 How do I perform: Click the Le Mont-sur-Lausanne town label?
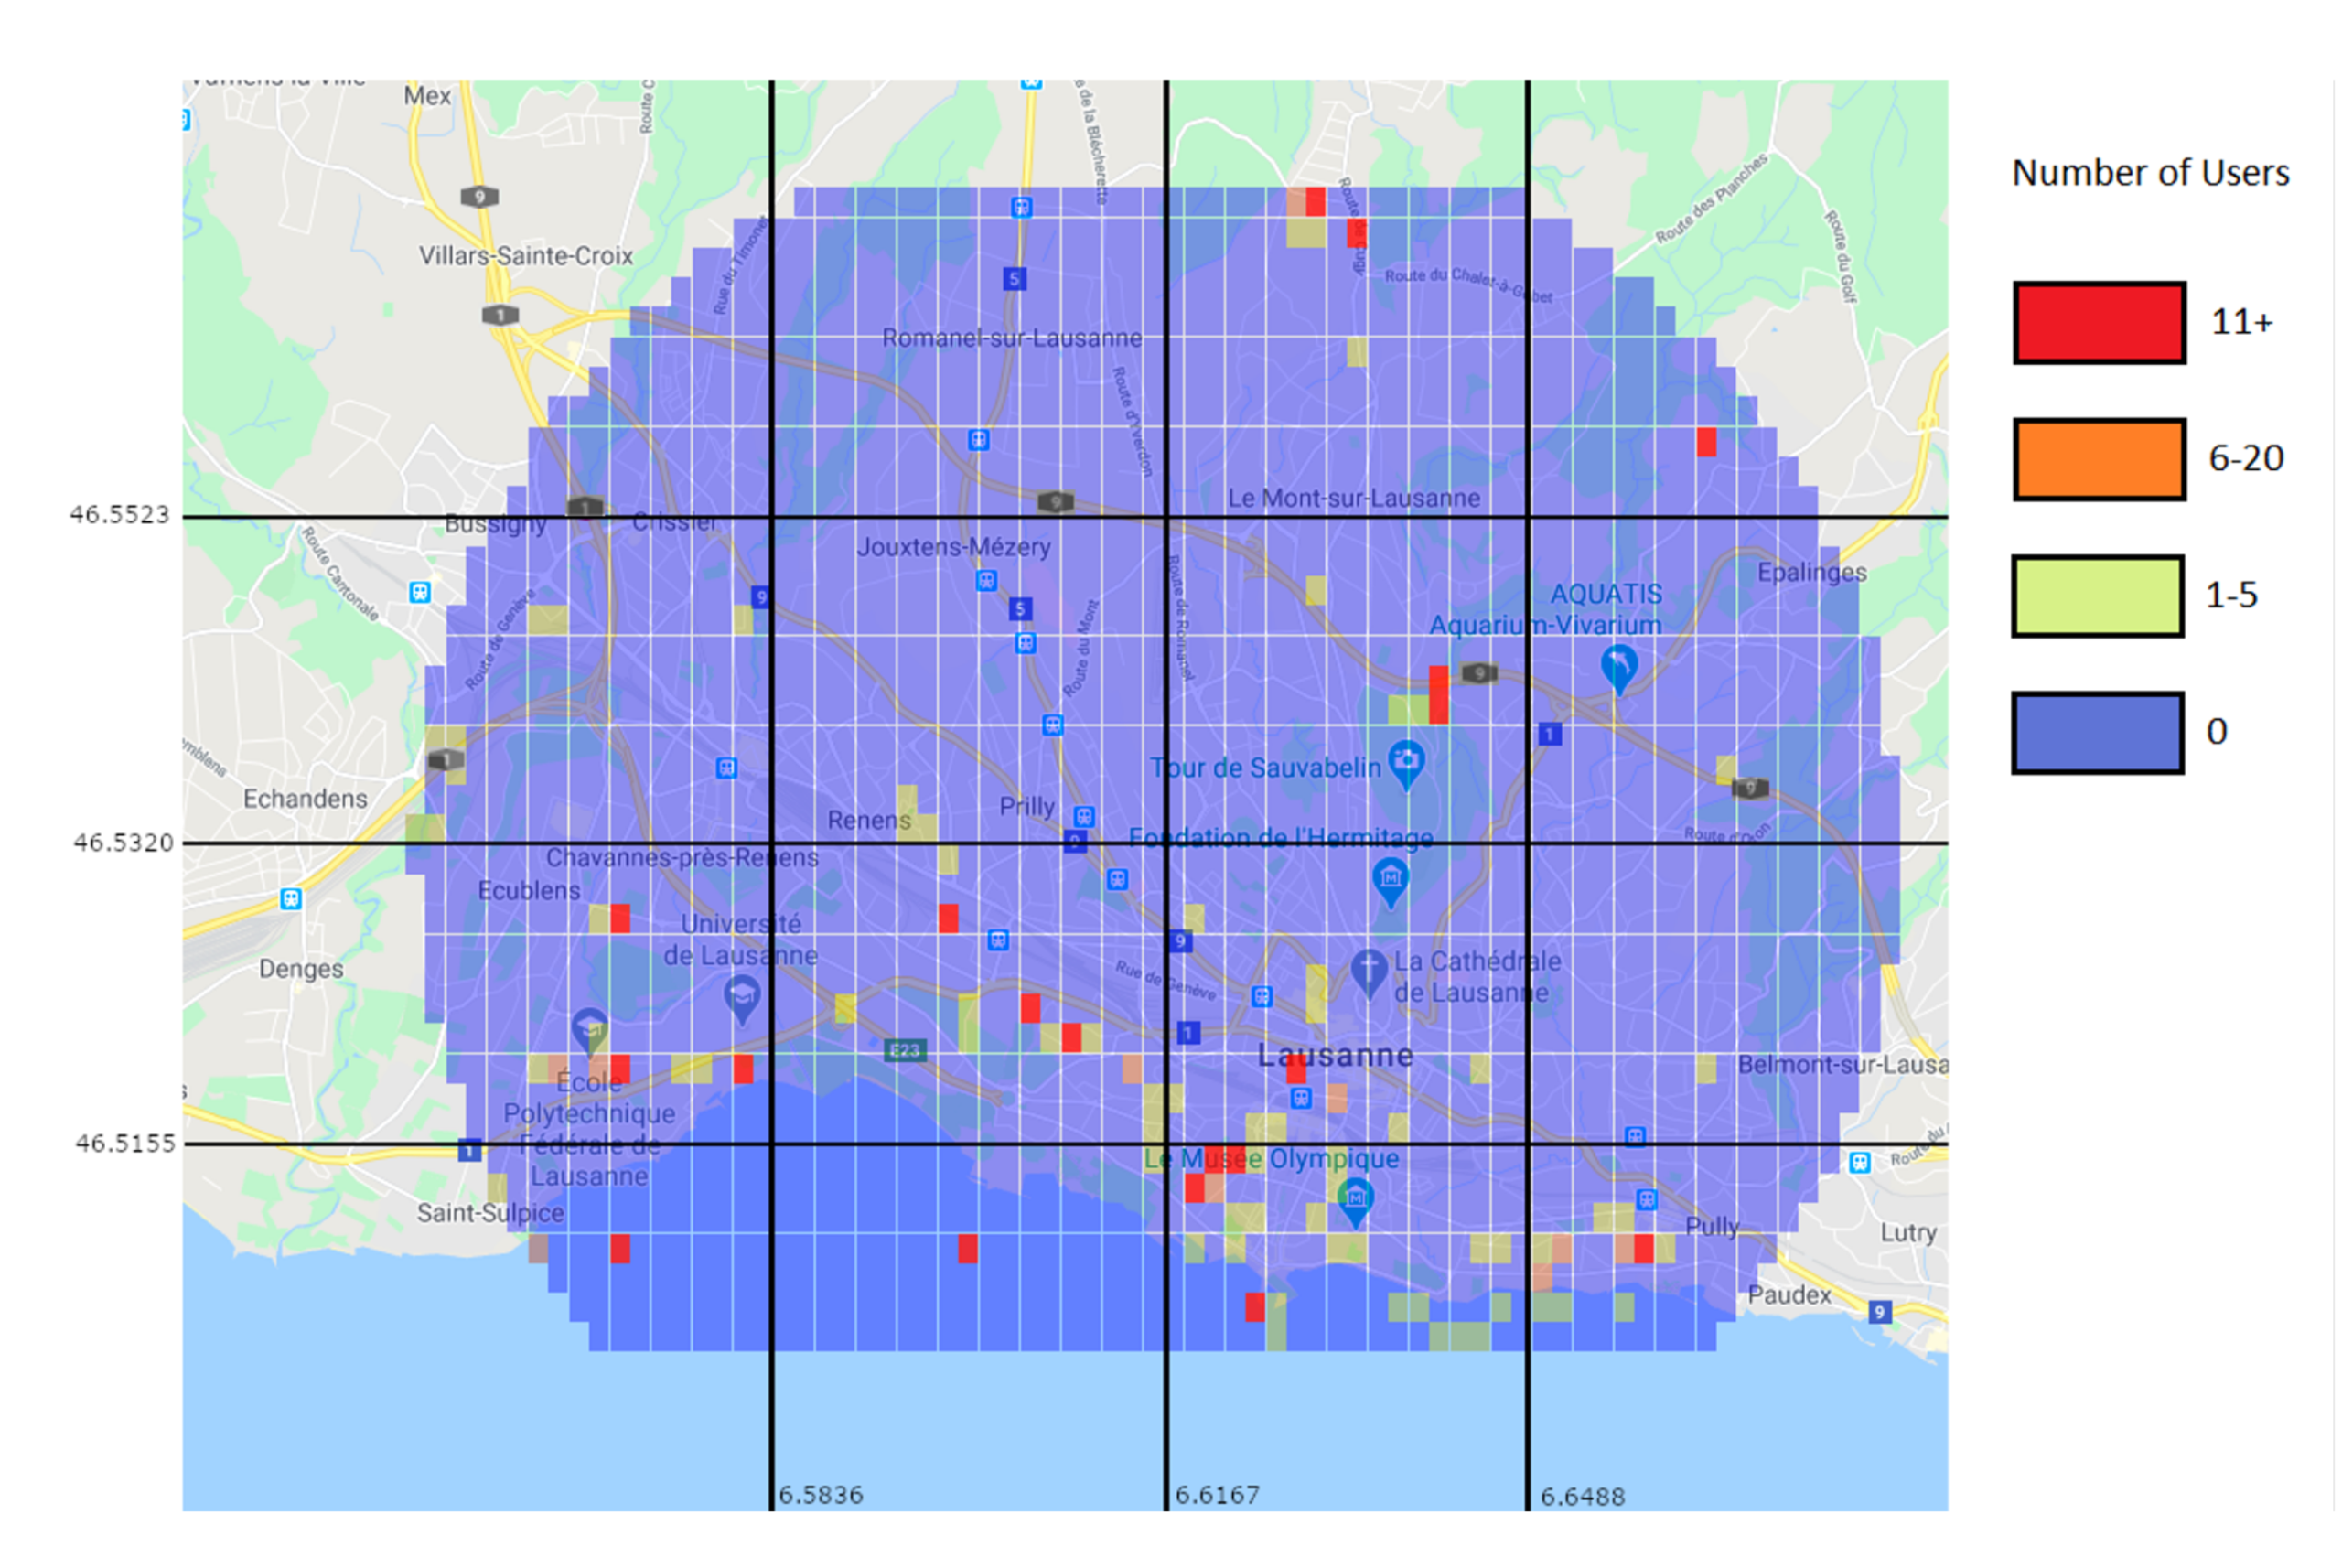click(x=1353, y=498)
